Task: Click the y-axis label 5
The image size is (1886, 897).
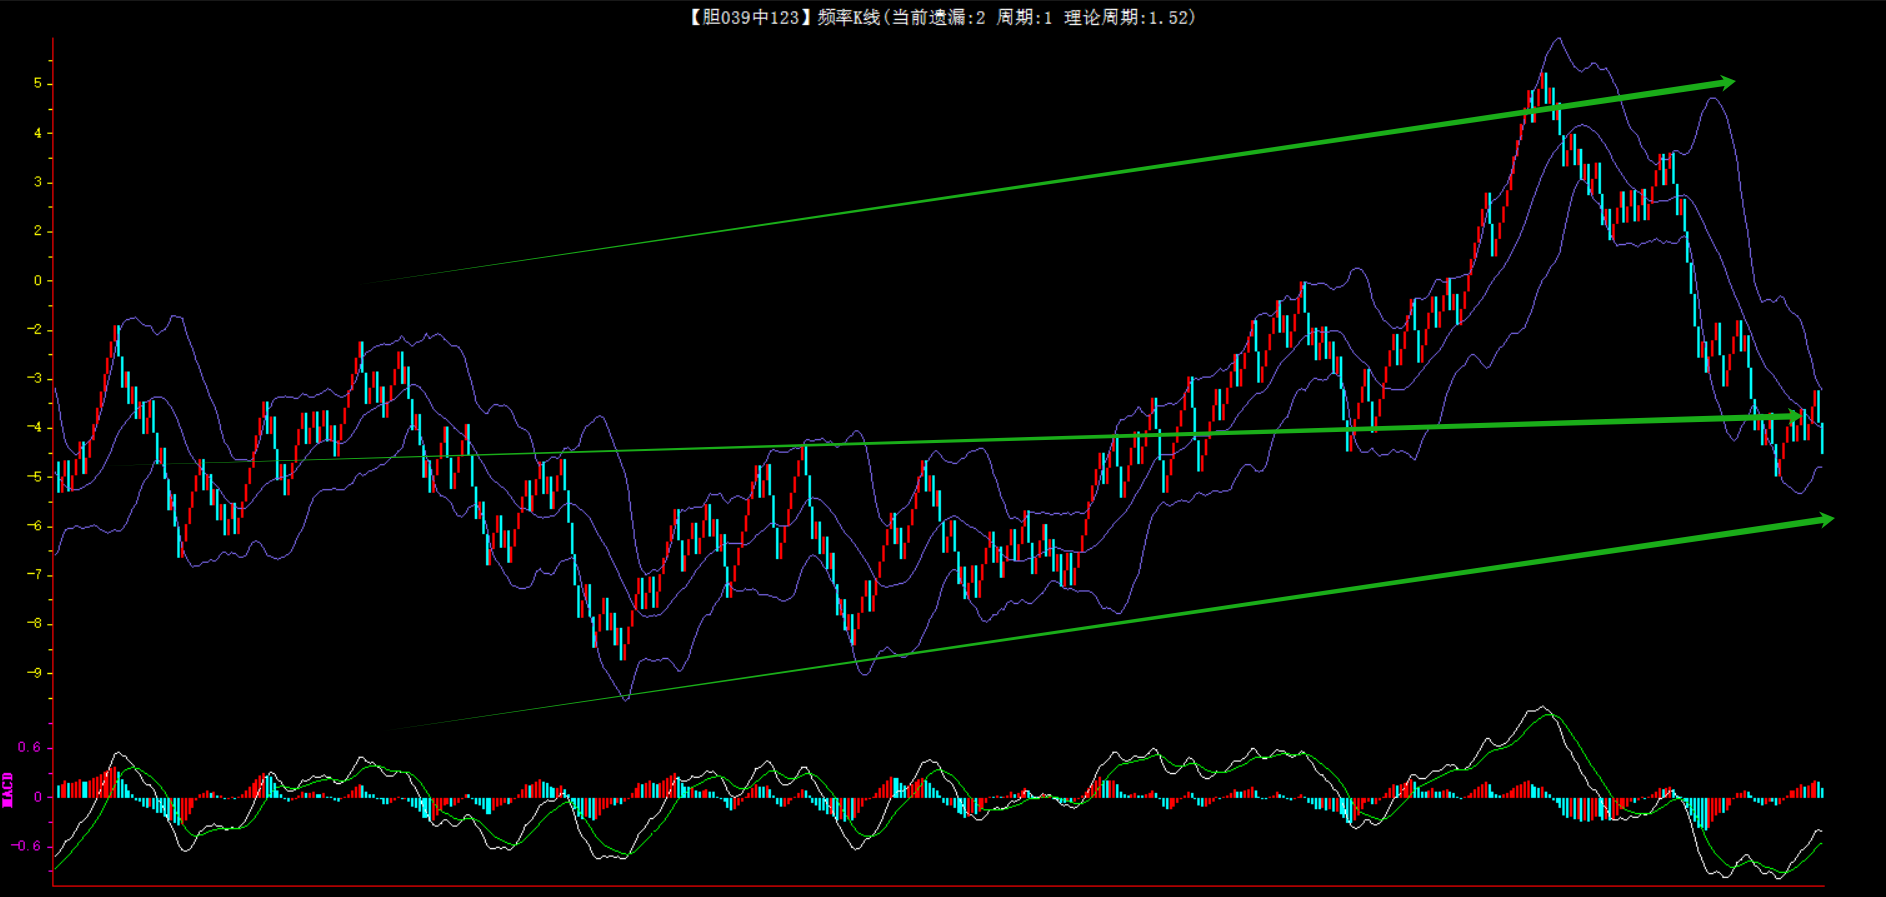Action: (38, 84)
